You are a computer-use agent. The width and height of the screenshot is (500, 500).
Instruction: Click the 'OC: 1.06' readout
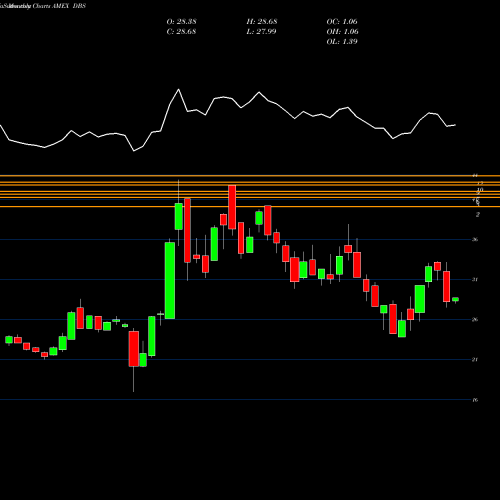point(342,22)
